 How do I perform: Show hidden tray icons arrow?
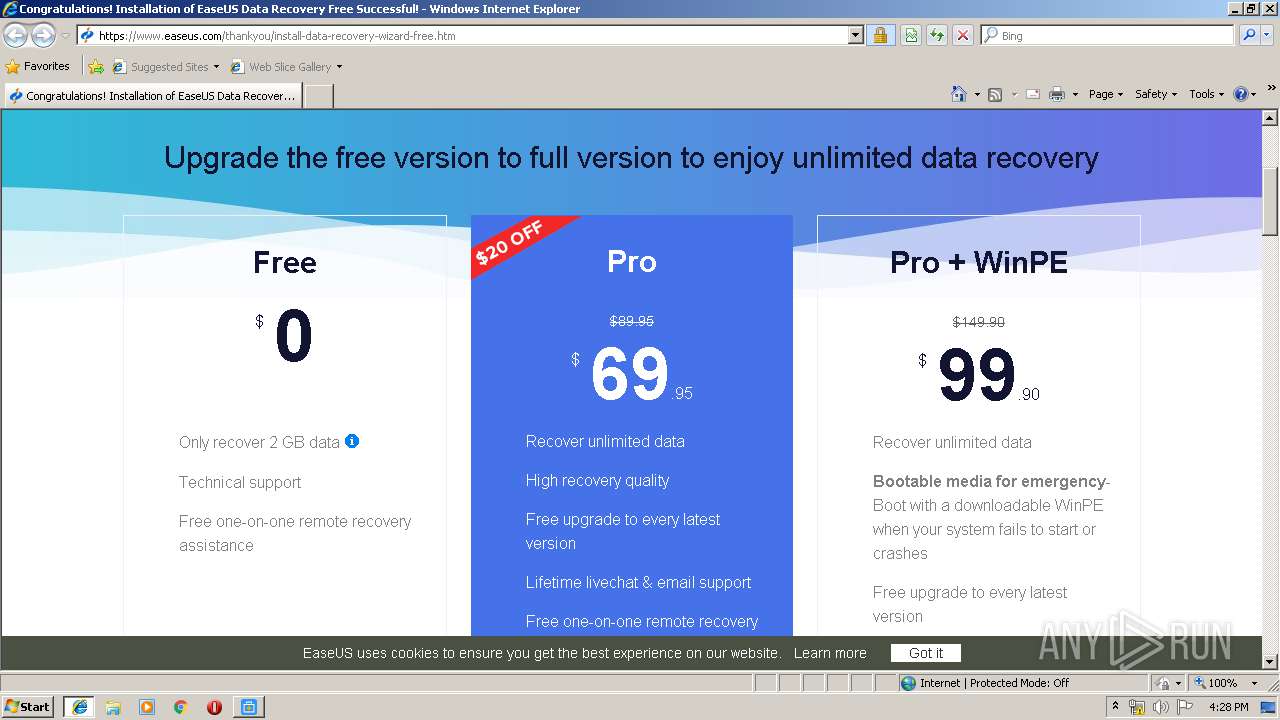[1115, 707]
